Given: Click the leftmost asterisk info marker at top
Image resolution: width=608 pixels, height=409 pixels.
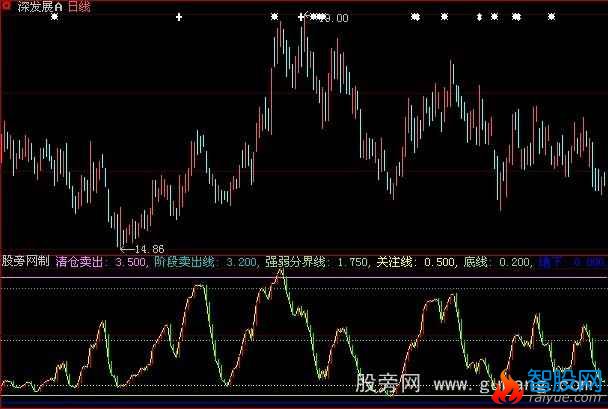Looking at the screenshot, I should pos(55,17).
